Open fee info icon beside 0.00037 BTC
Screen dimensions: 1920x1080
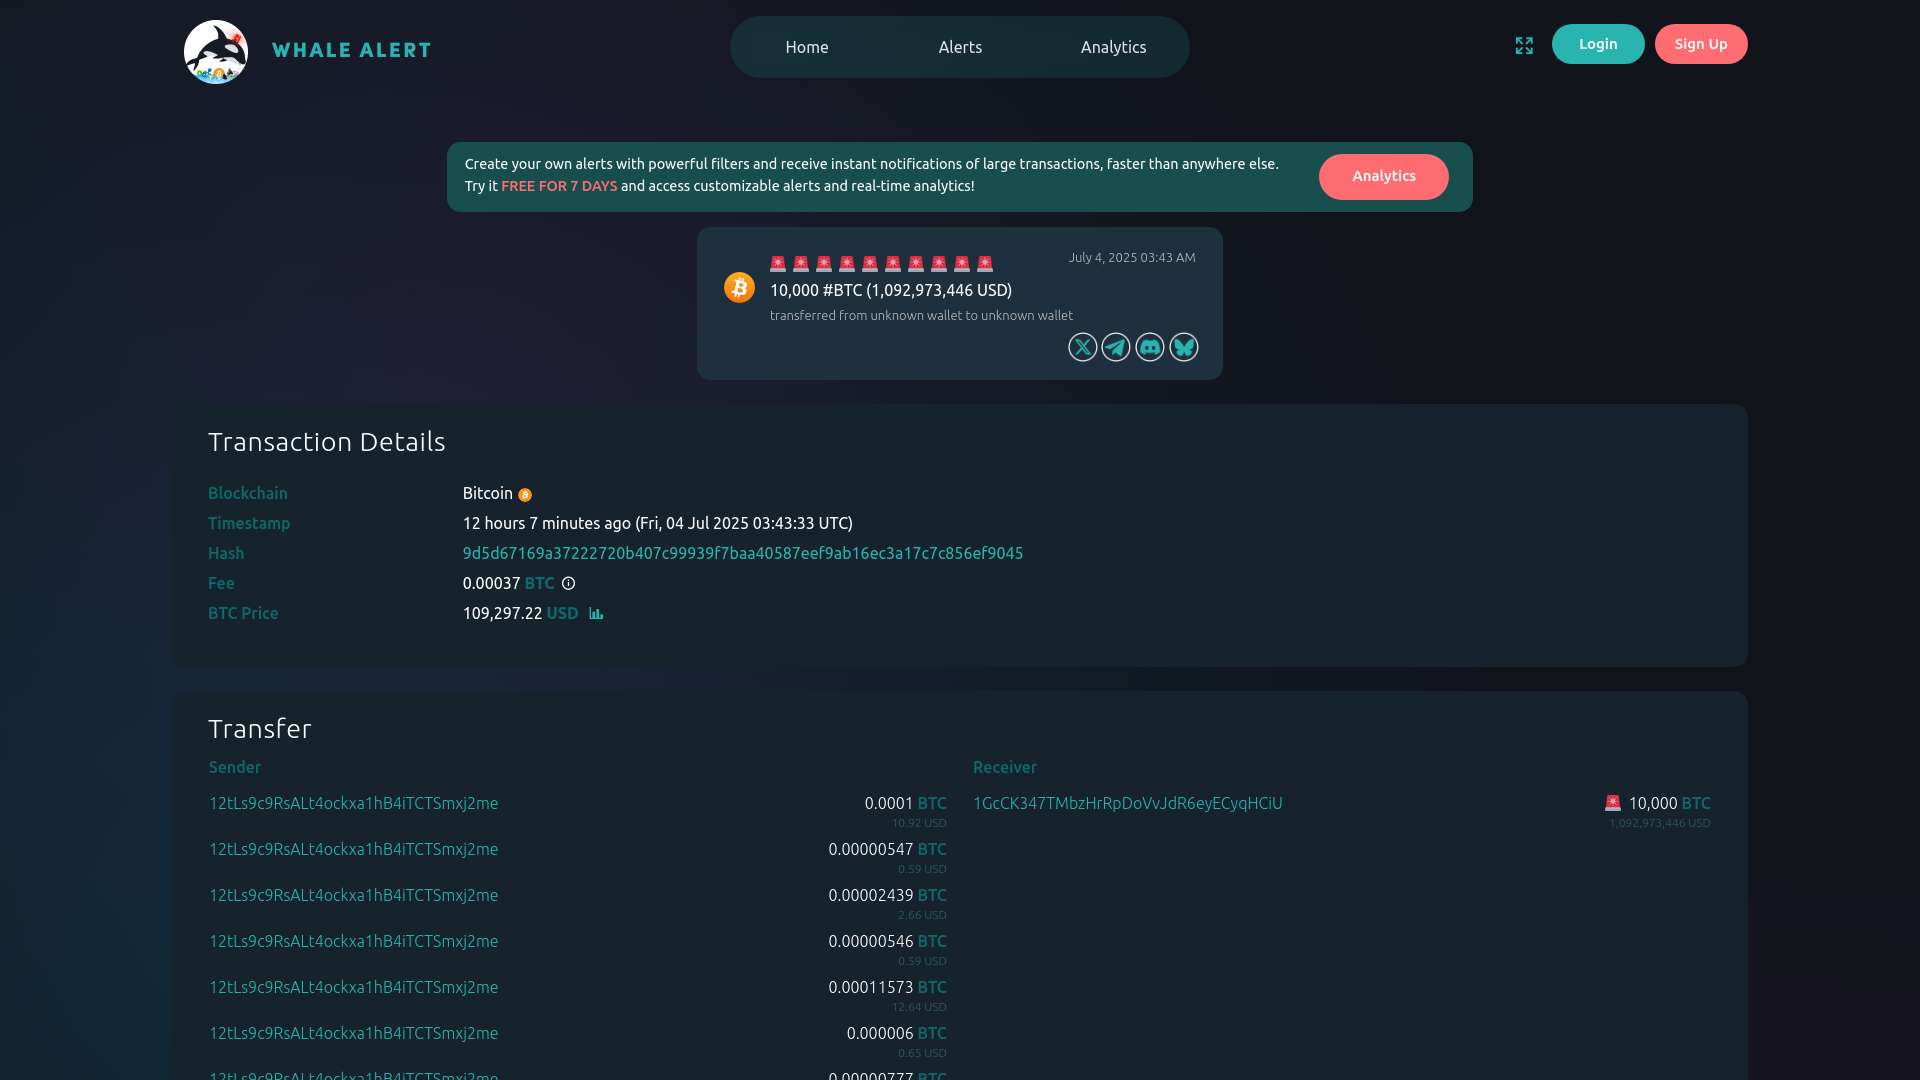(568, 584)
